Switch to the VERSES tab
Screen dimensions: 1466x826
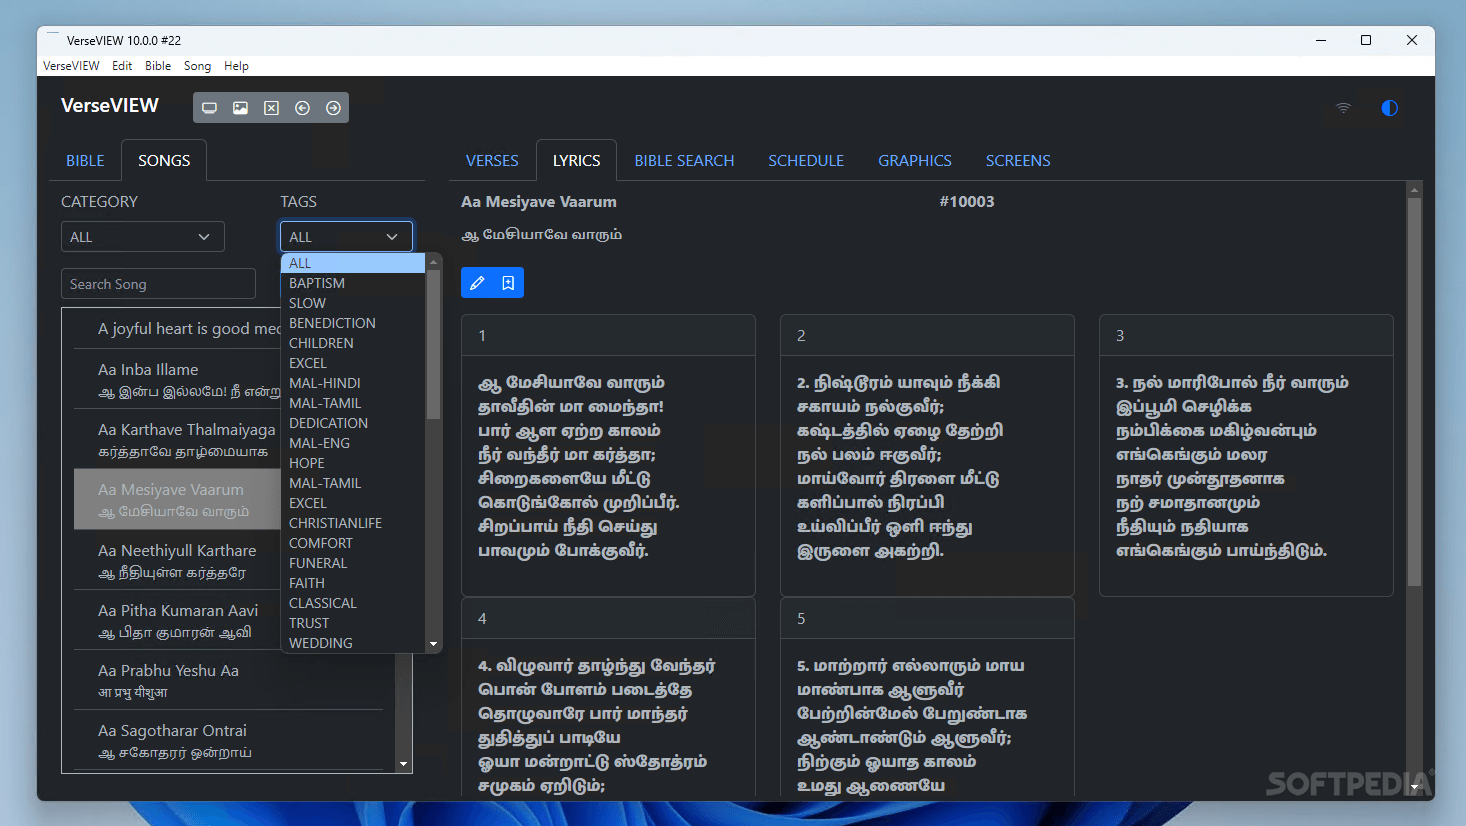point(492,160)
